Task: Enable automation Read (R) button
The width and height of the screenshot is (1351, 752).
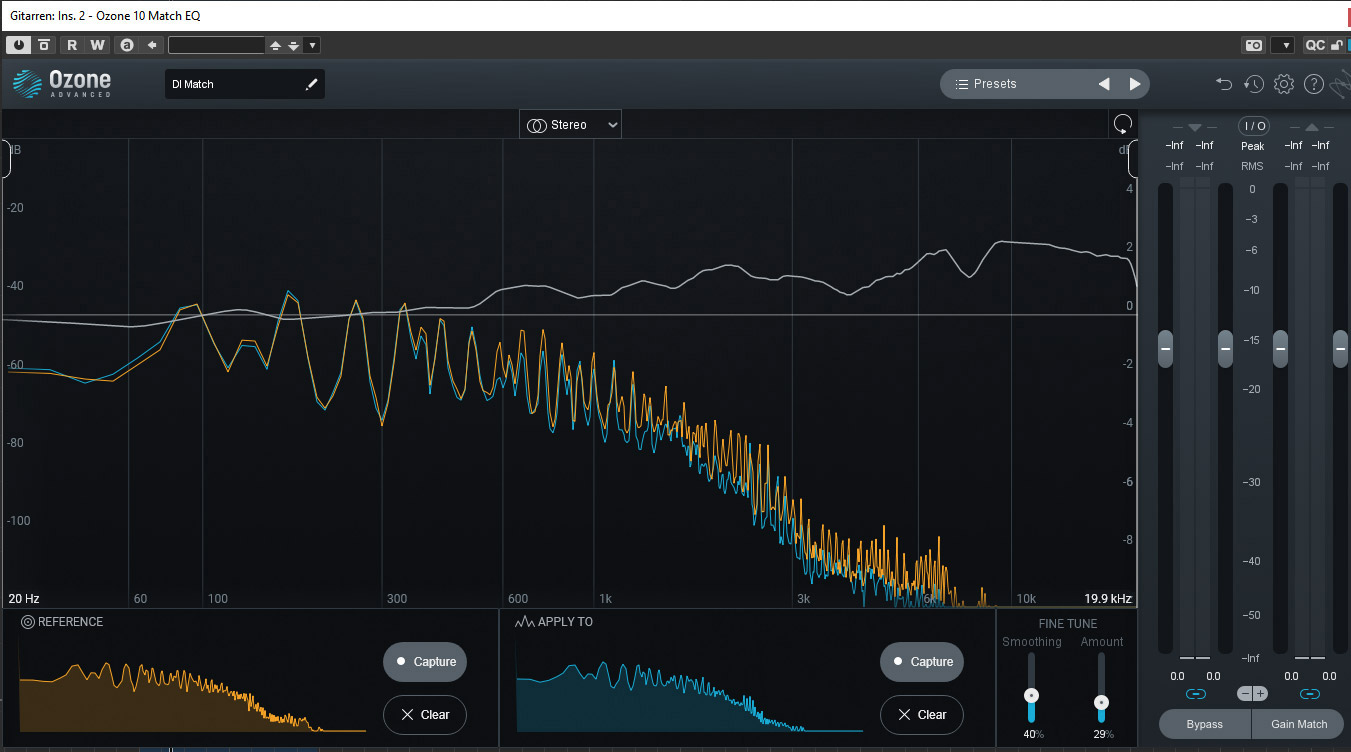Action: [71, 45]
